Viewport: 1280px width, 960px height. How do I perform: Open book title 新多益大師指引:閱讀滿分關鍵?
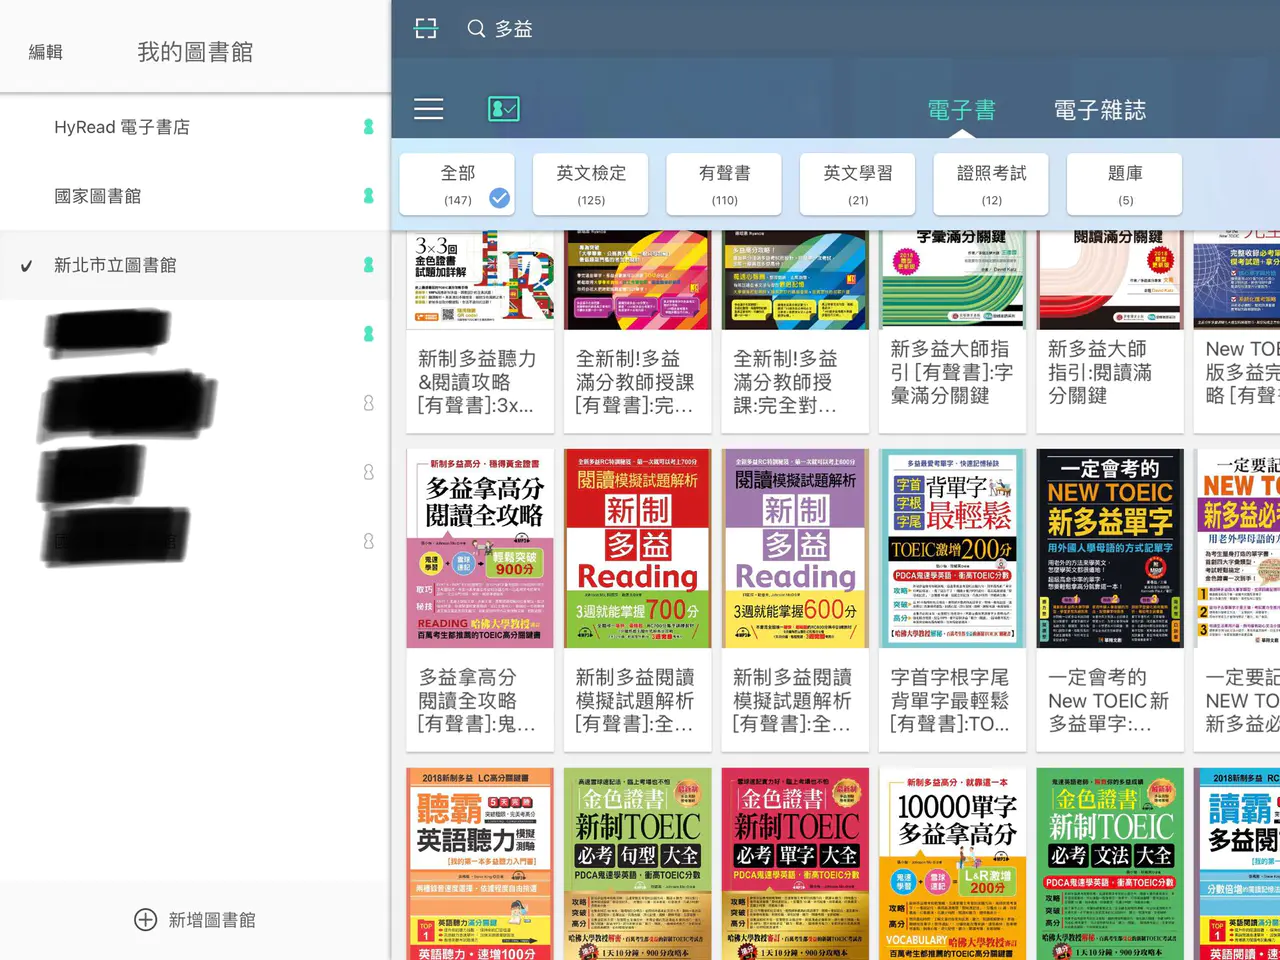1100,372
